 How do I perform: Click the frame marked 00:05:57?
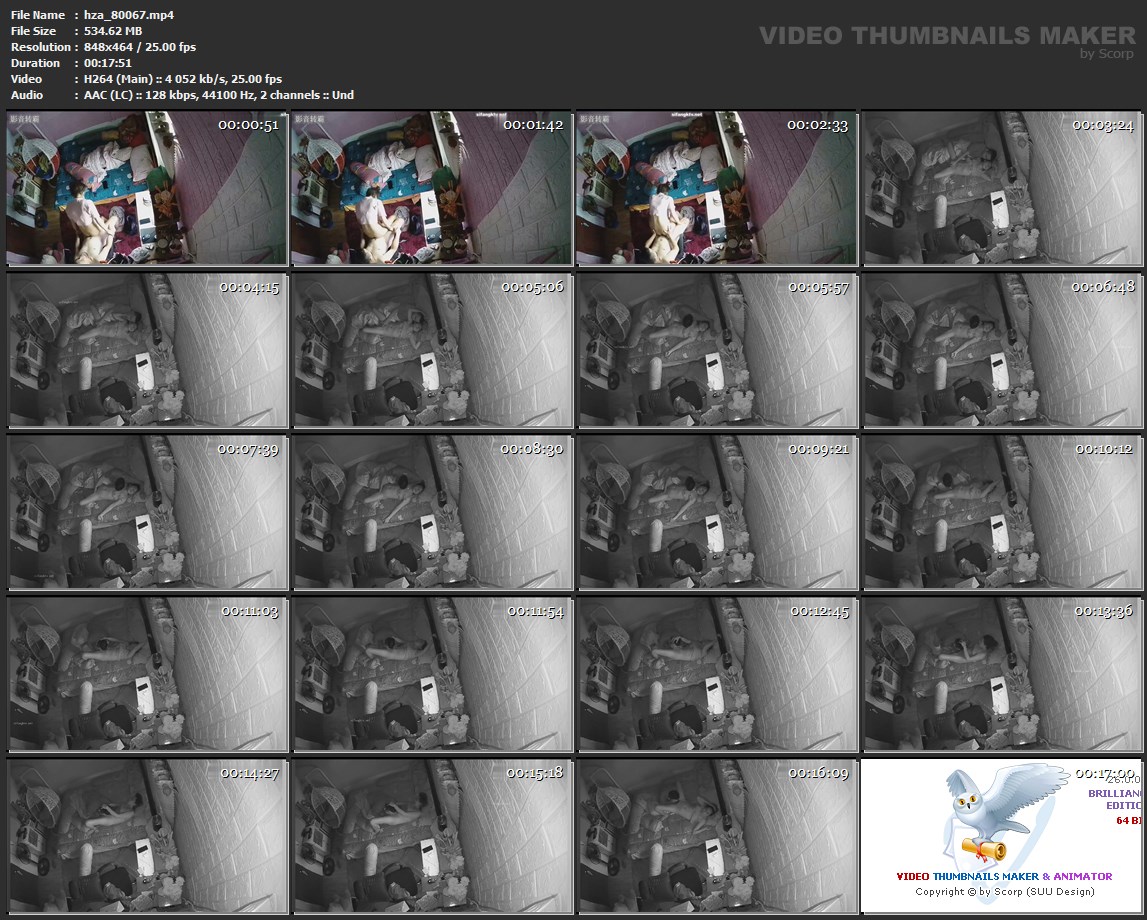pyautogui.click(x=717, y=350)
